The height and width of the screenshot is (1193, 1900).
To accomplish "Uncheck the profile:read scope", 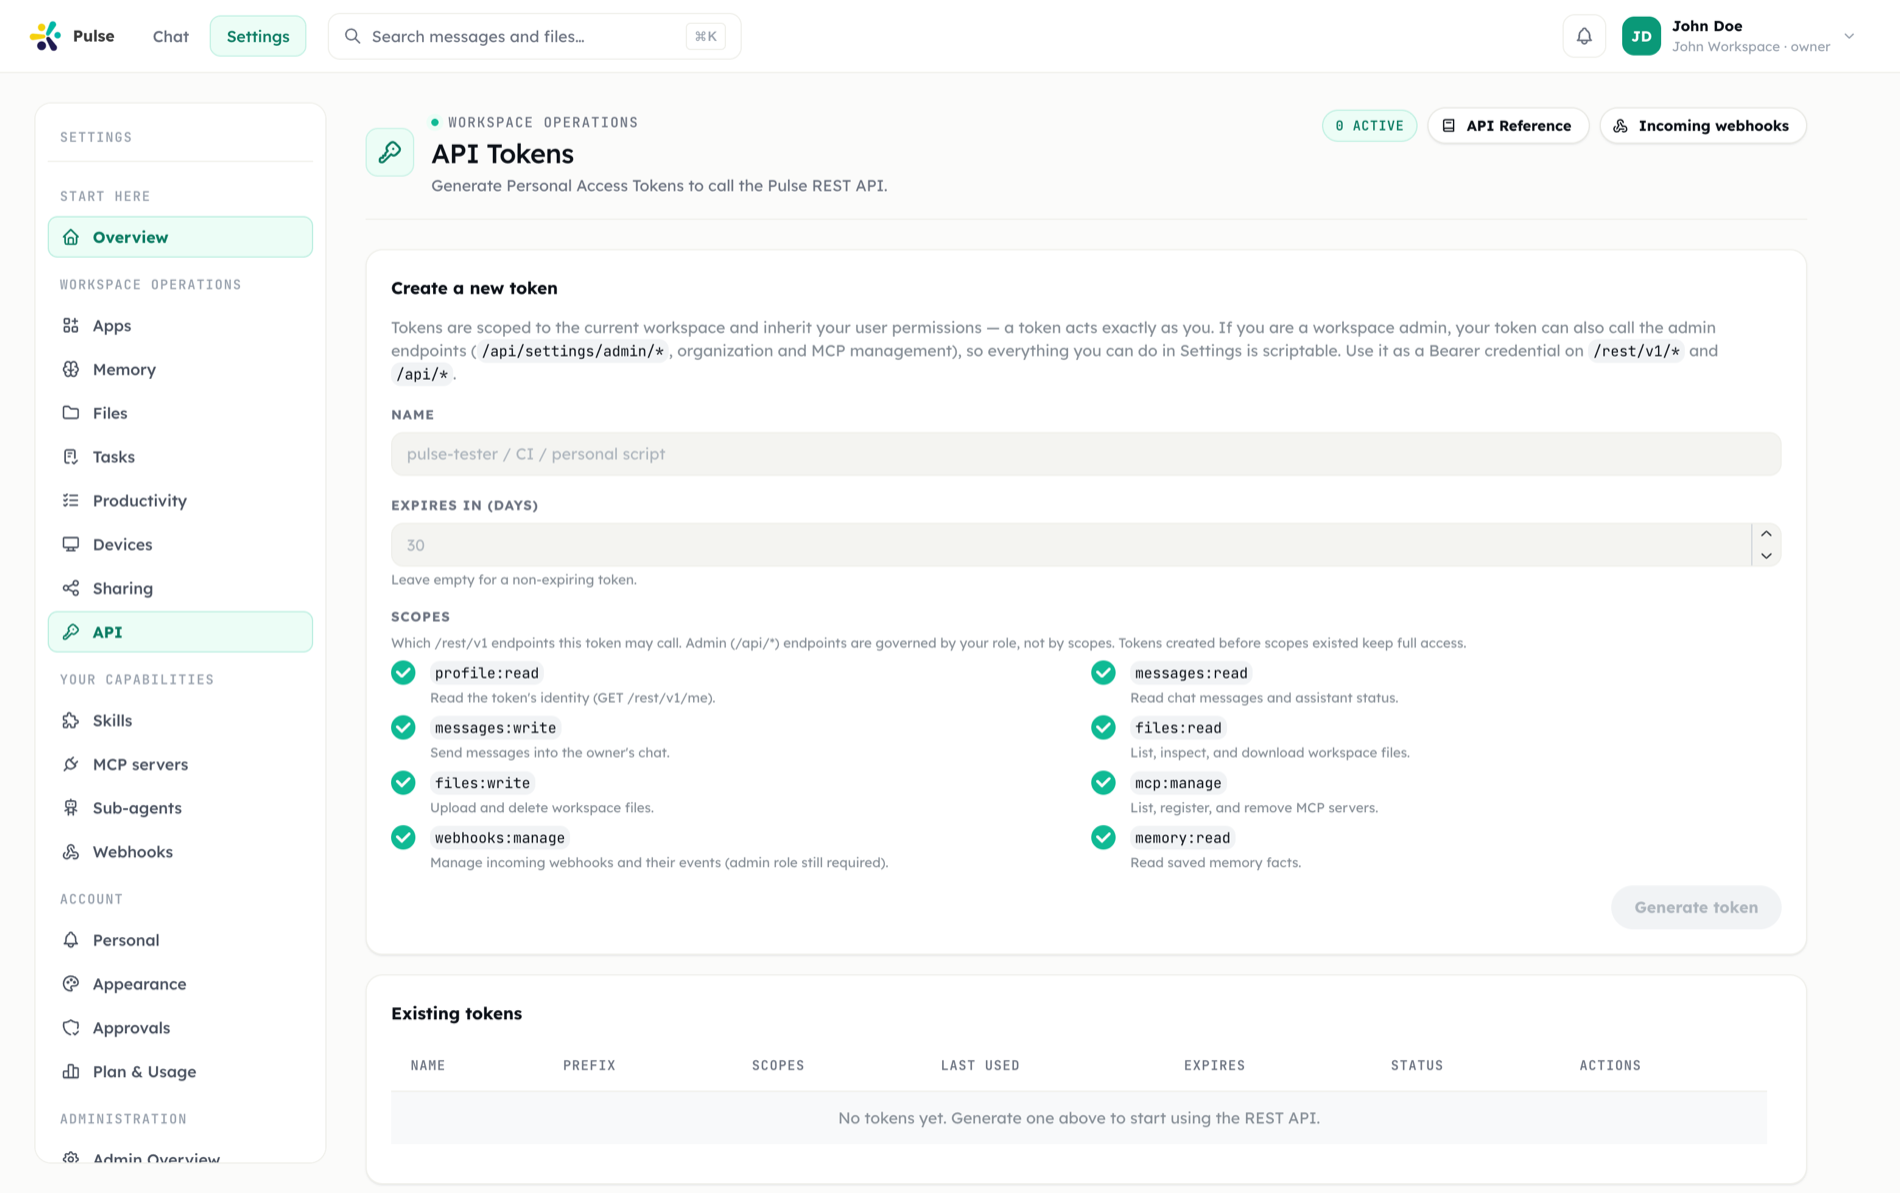I will coord(403,673).
